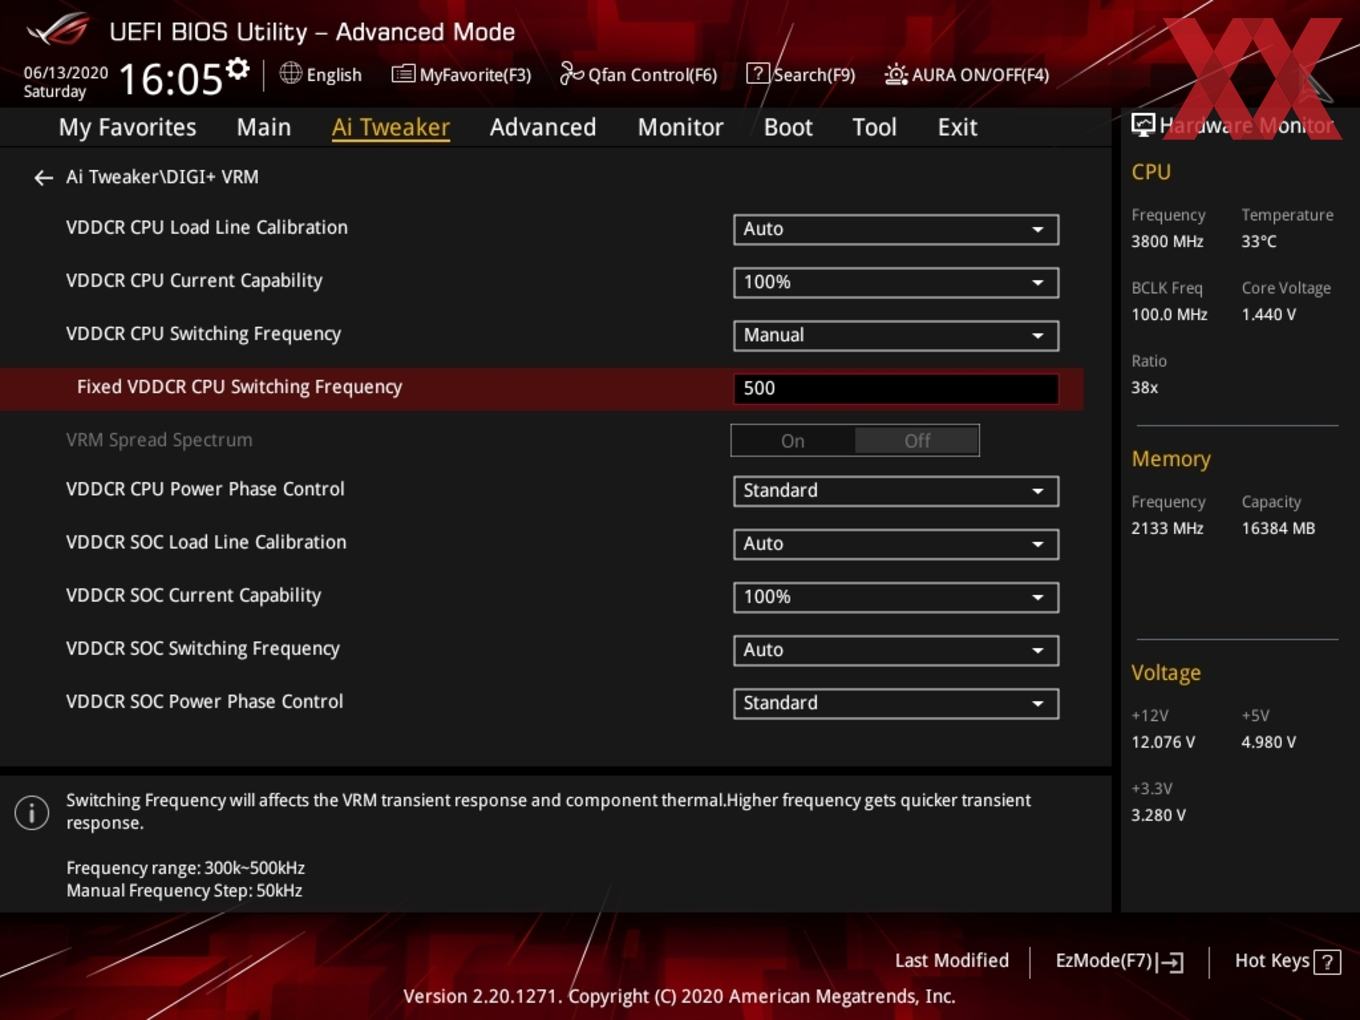This screenshot has height=1020, width=1360.
Task: Click the 16:05 clock display
Action: (x=170, y=78)
